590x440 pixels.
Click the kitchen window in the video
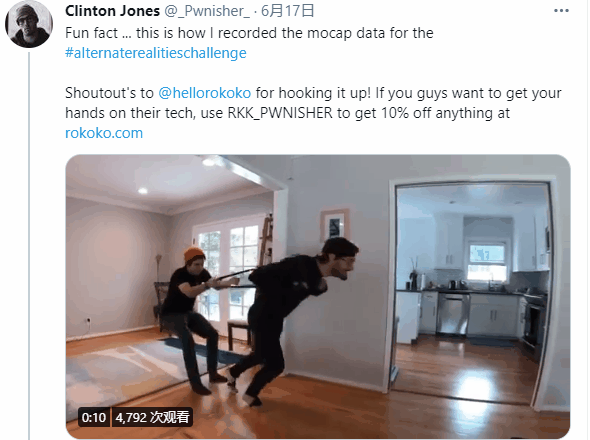487,263
